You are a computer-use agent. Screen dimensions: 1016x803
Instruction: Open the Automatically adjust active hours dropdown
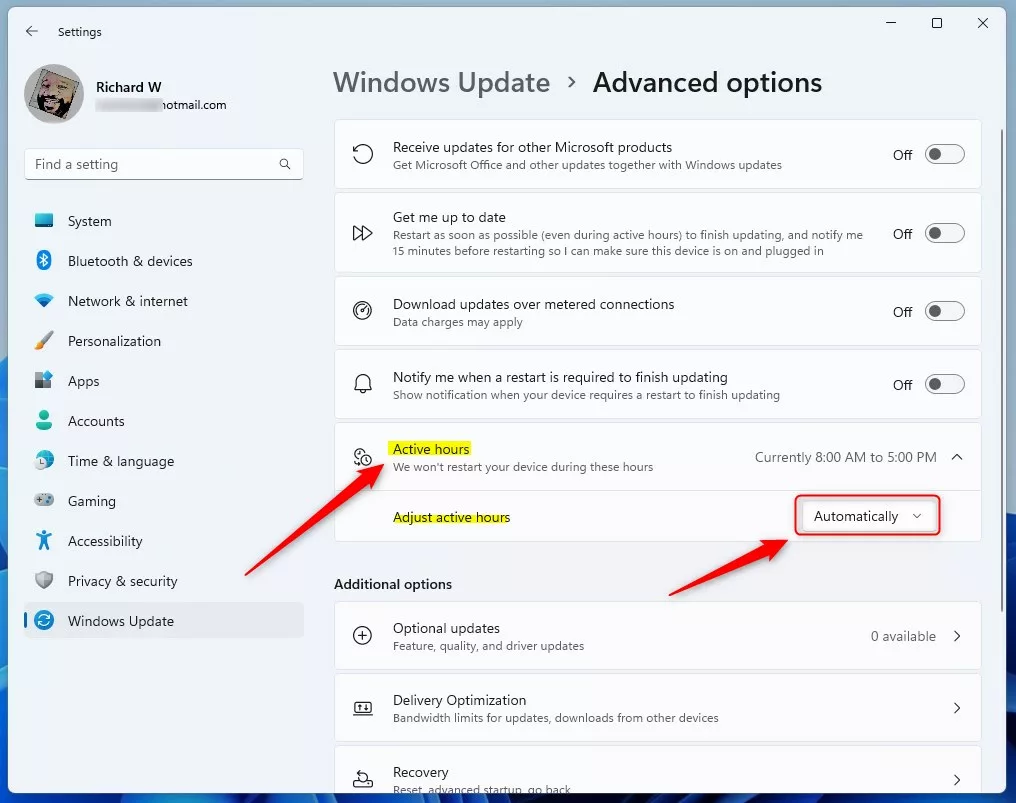(866, 516)
